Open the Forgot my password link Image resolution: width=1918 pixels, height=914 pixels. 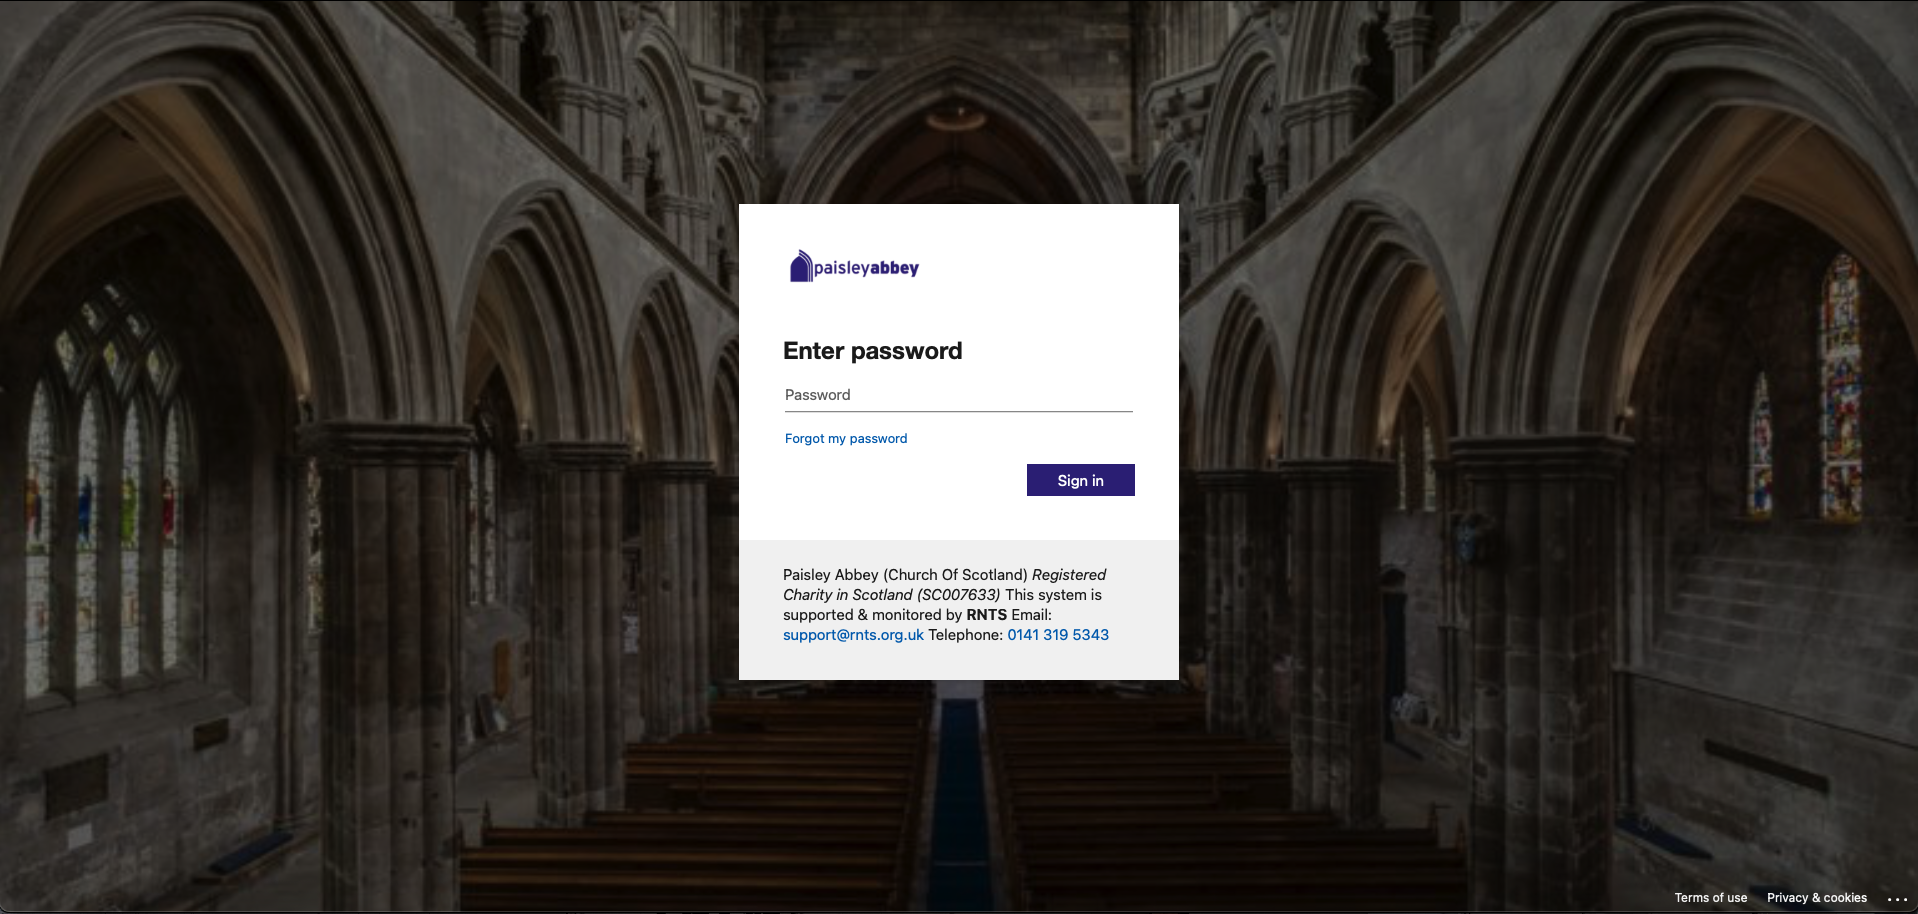pos(846,438)
